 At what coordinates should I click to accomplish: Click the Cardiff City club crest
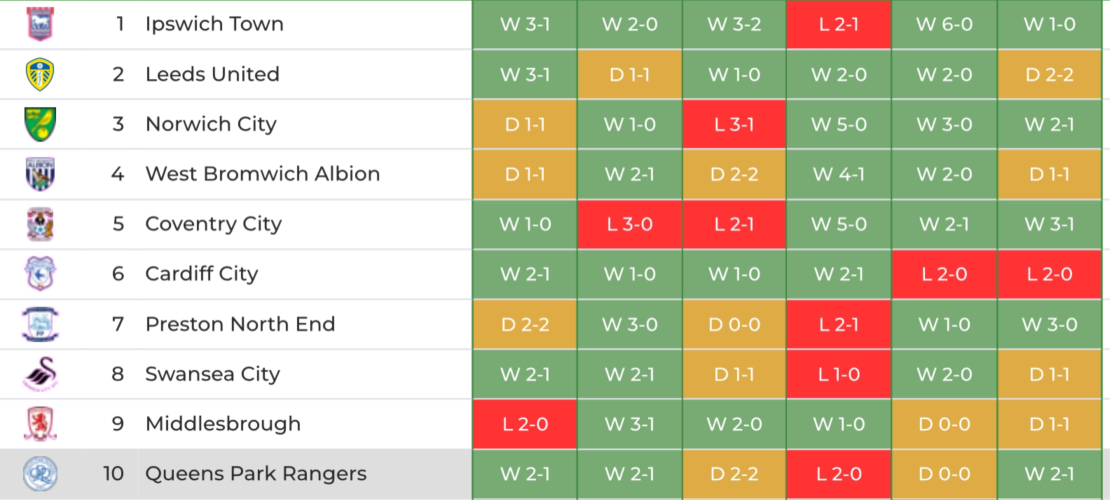coord(41,274)
